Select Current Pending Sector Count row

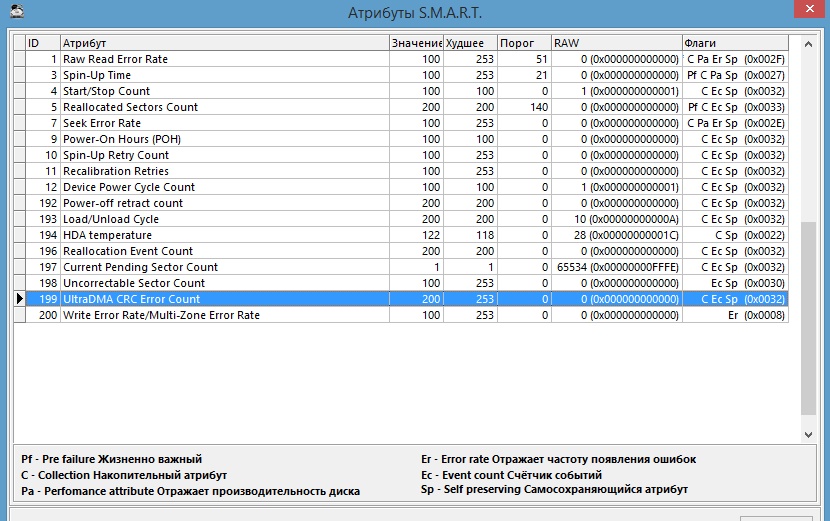(x=401, y=267)
